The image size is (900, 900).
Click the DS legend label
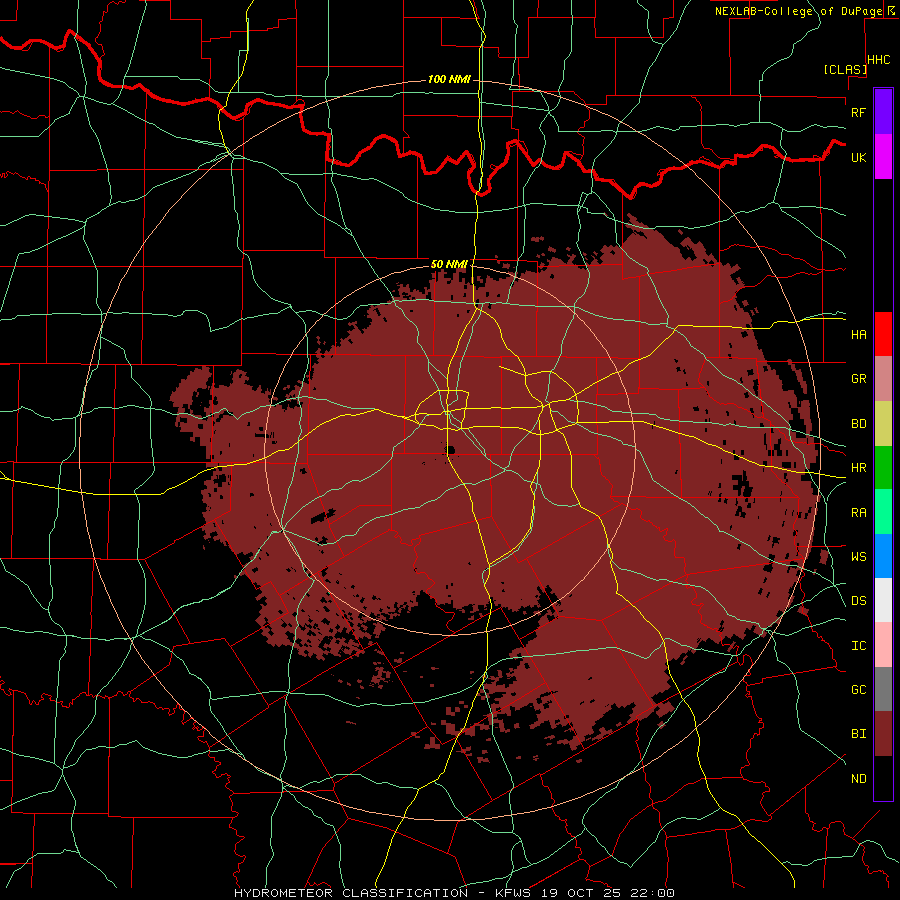coord(859,601)
